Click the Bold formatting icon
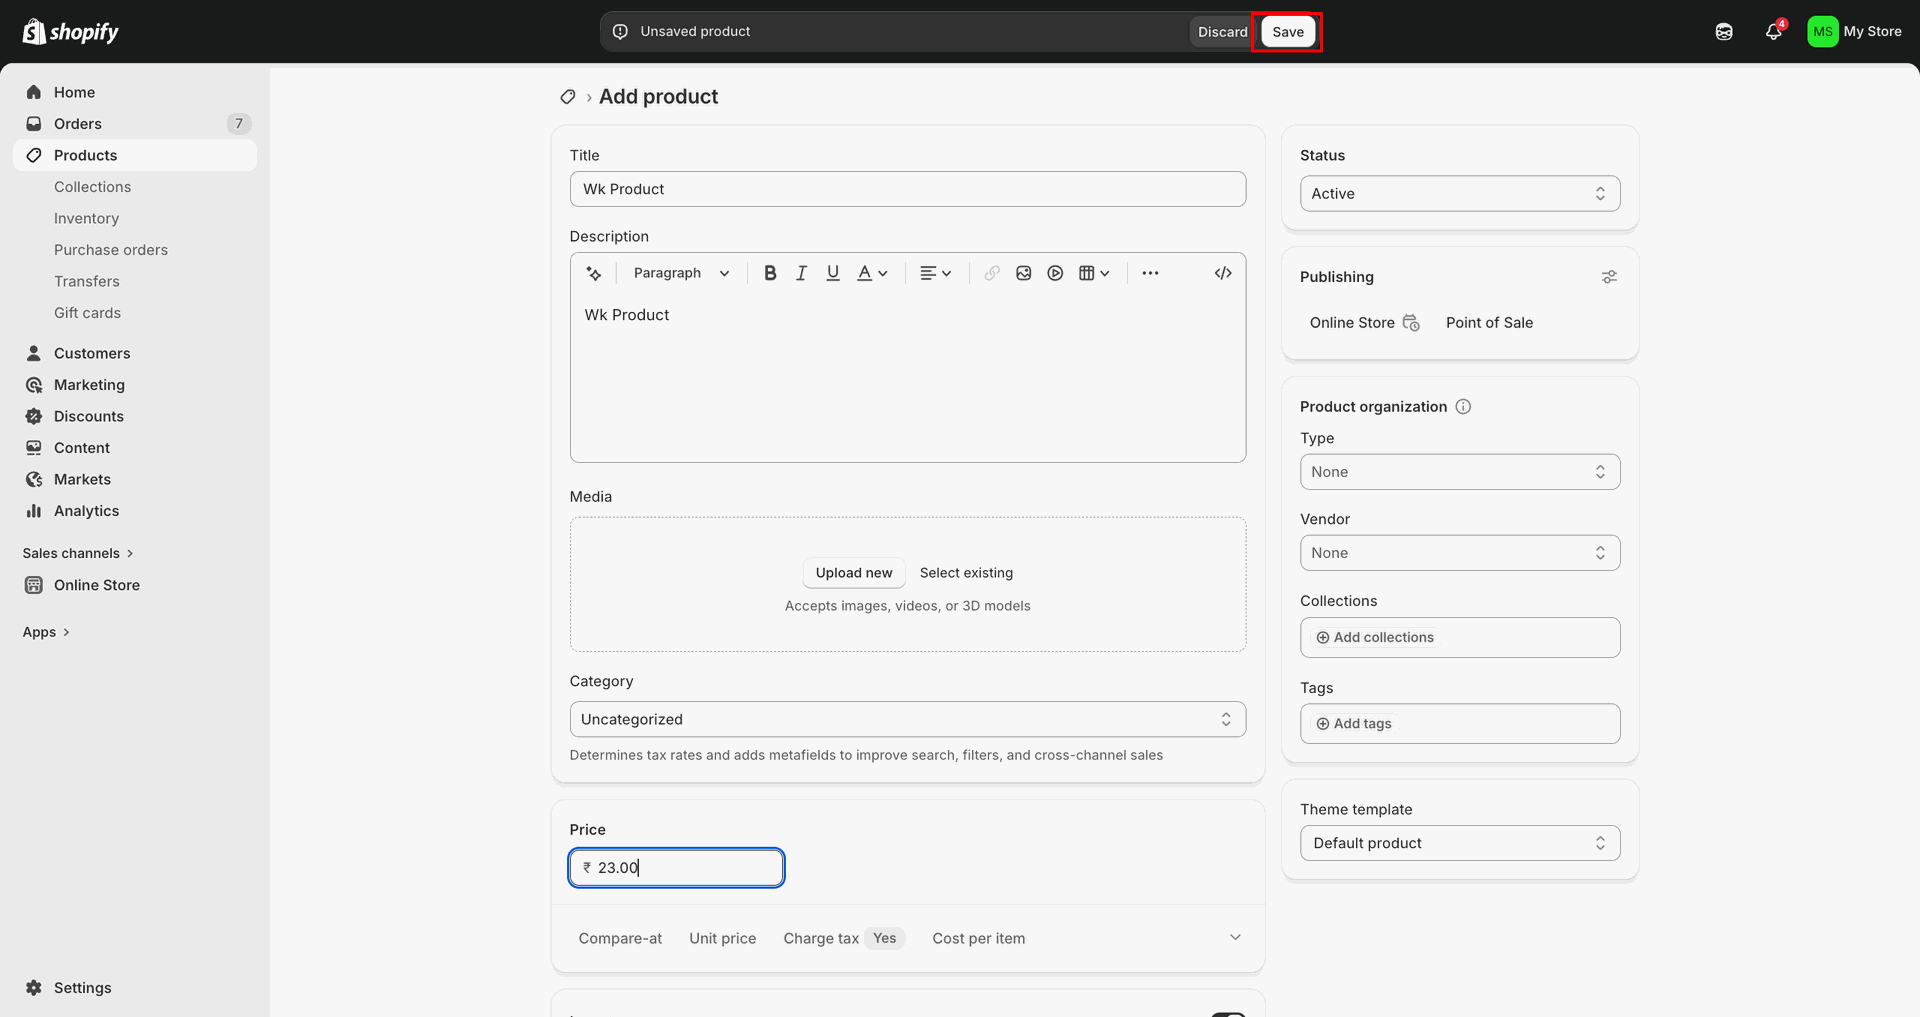This screenshot has height=1017, width=1920. click(x=770, y=273)
